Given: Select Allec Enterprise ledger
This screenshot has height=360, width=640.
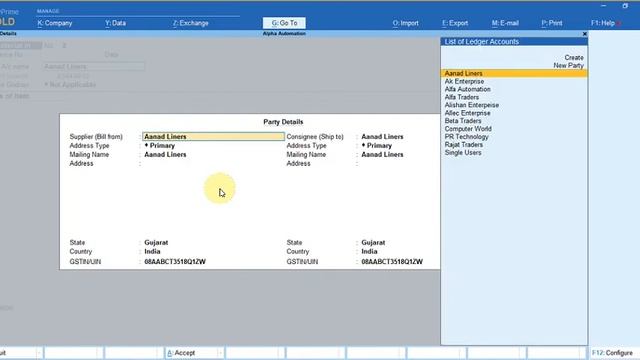Looking at the screenshot, I should click(x=467, y=113).
